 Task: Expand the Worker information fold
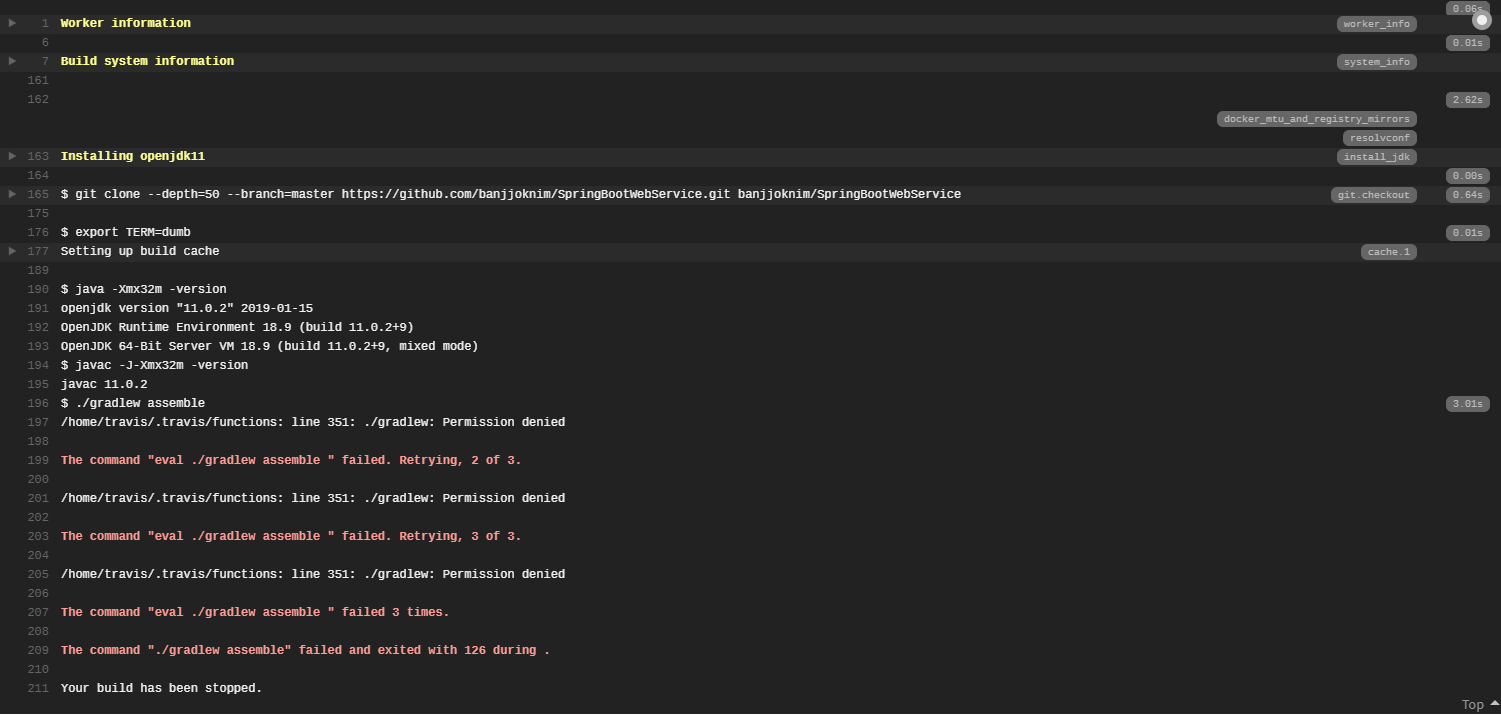tap(12, 23)
